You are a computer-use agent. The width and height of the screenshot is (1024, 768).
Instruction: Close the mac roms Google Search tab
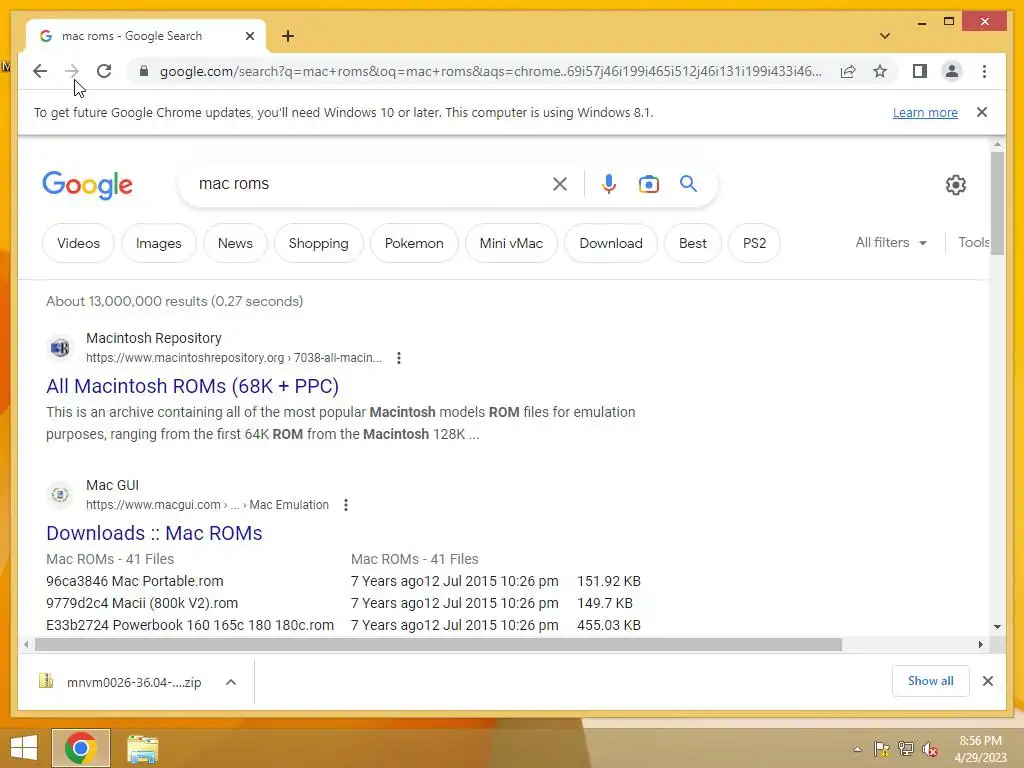(249, 36)
